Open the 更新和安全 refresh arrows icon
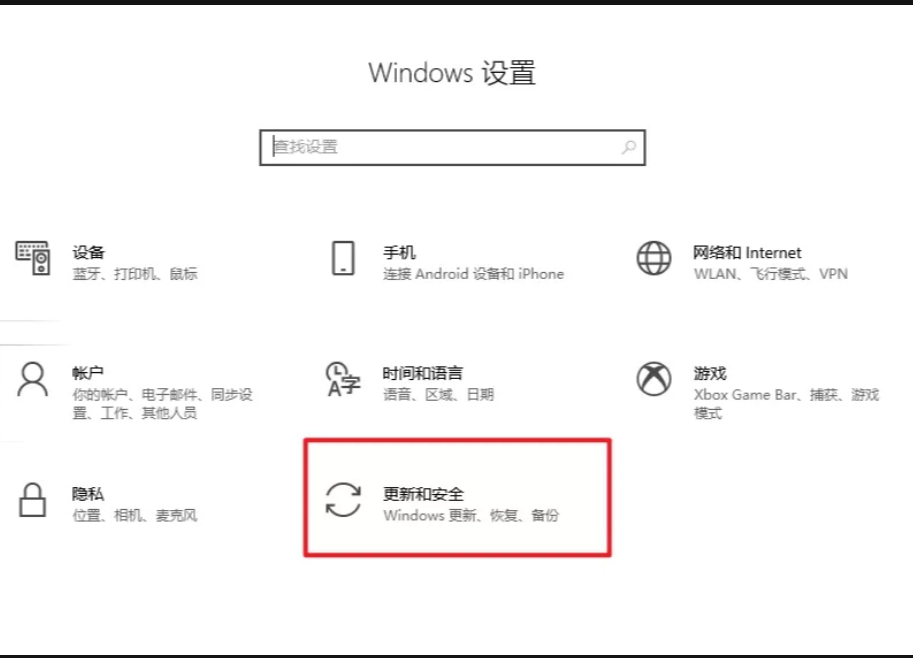913x658 pixels. (343, 500)
